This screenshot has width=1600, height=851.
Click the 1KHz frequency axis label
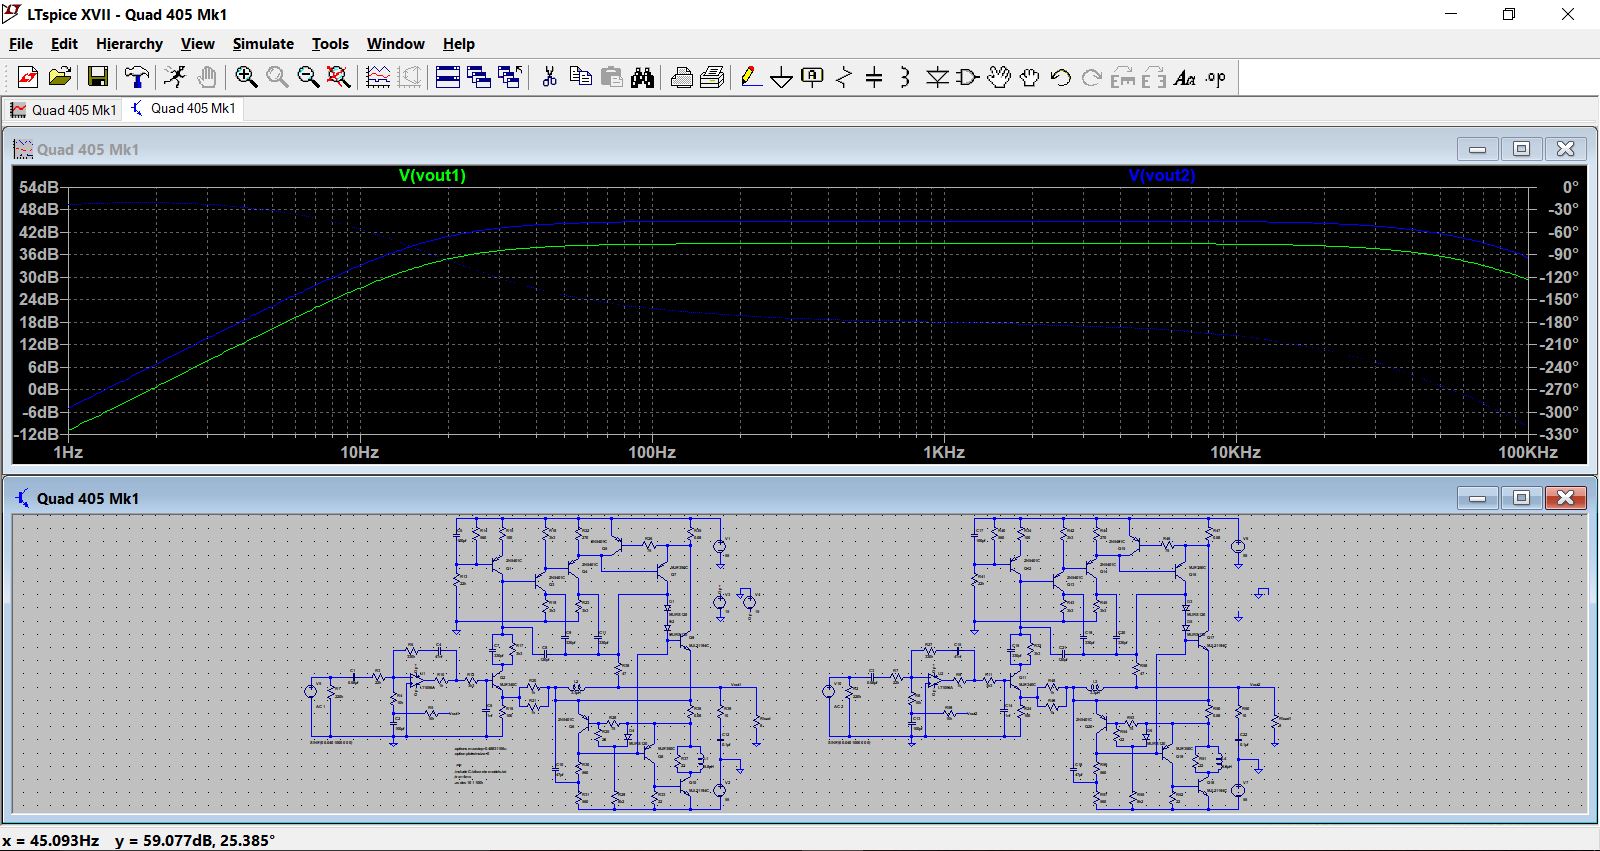click(943, 452)
